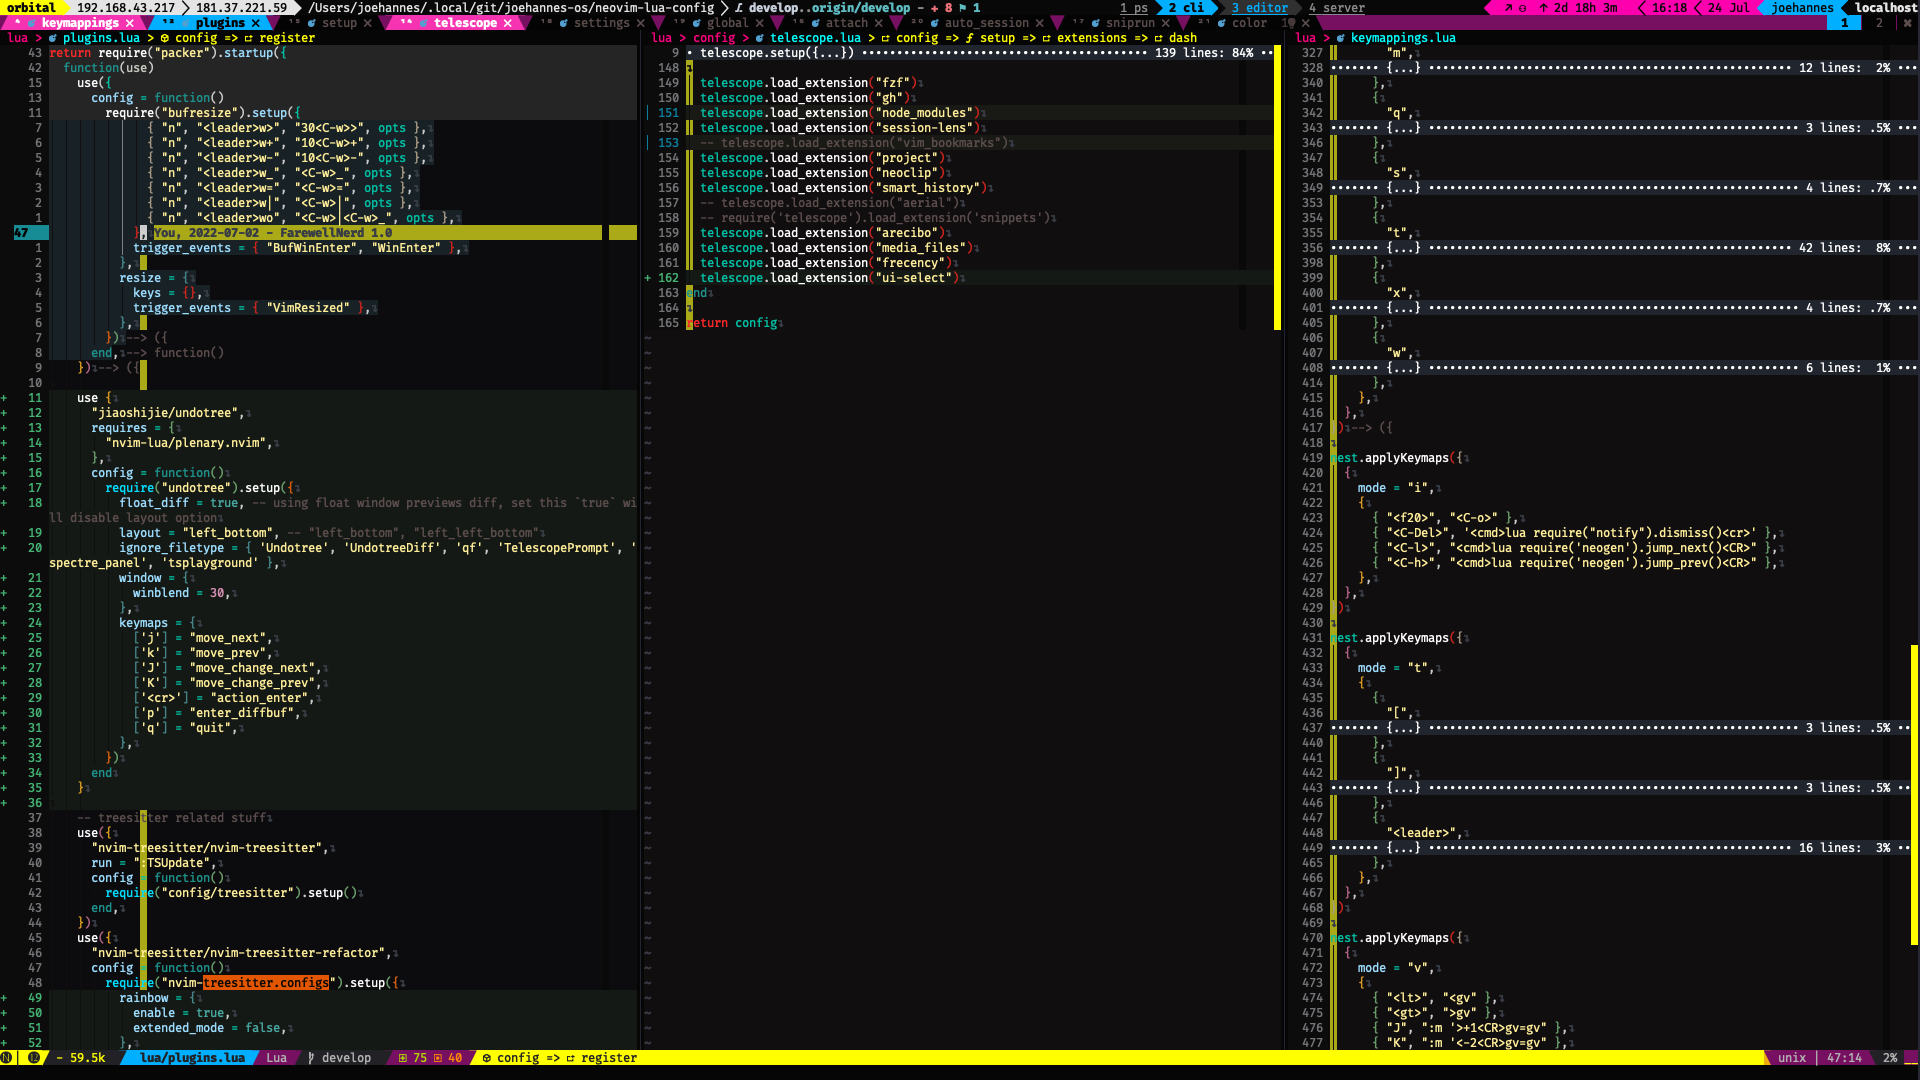Click the git branch icon beside develop in statusline

312,1058
